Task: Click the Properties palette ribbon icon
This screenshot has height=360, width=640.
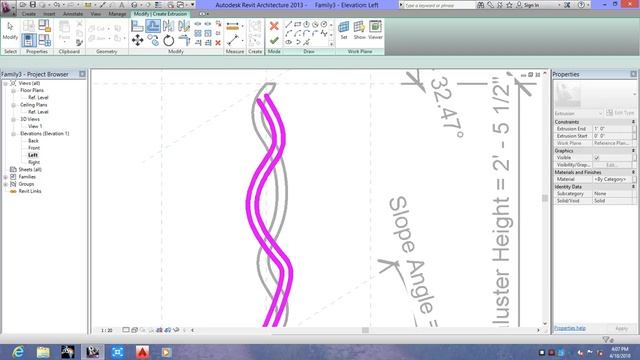Action: tap(29, 40)
